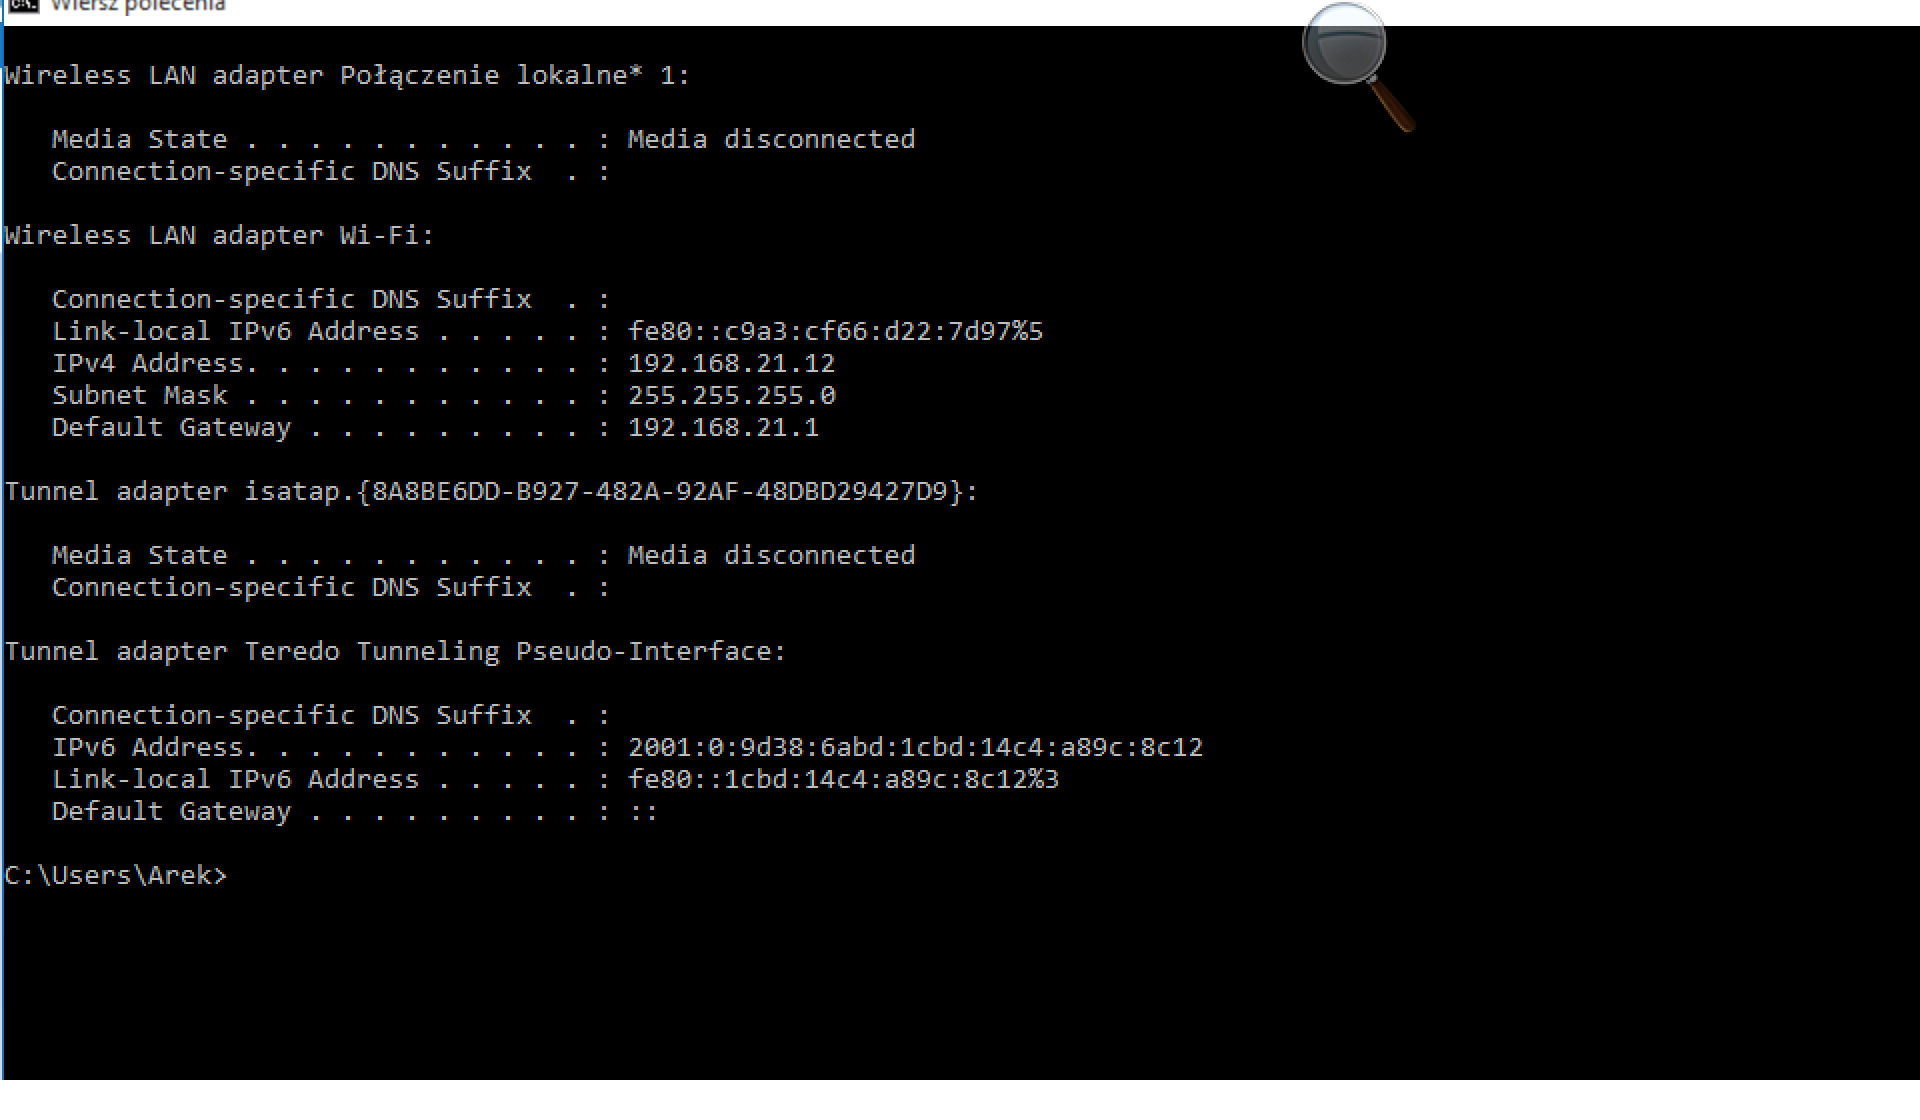This screenshot has width=1920, height=1120.
Task: Click the Wi-Fi Subnet Mask label
Action: [140, 395]
